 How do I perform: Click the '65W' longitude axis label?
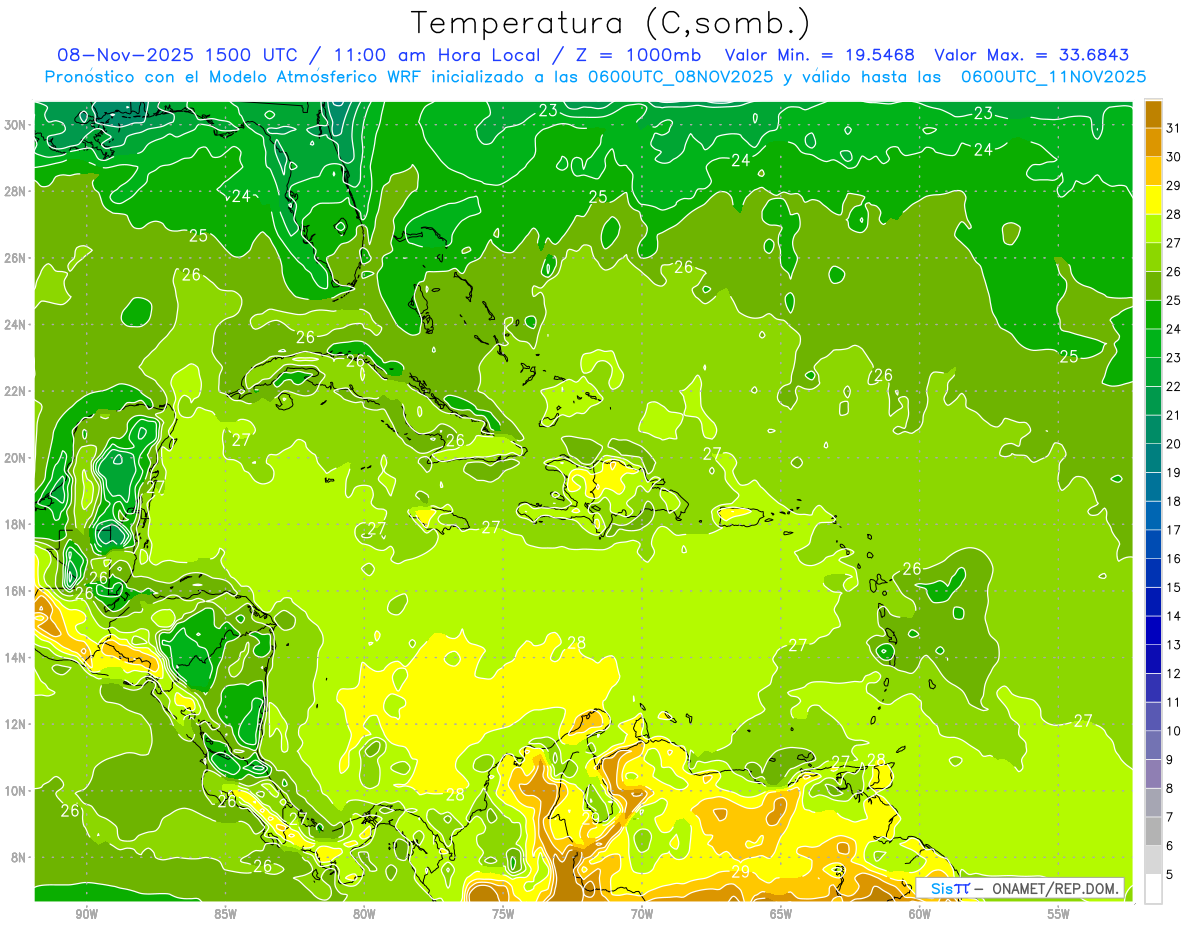click(x=781, y=914)
